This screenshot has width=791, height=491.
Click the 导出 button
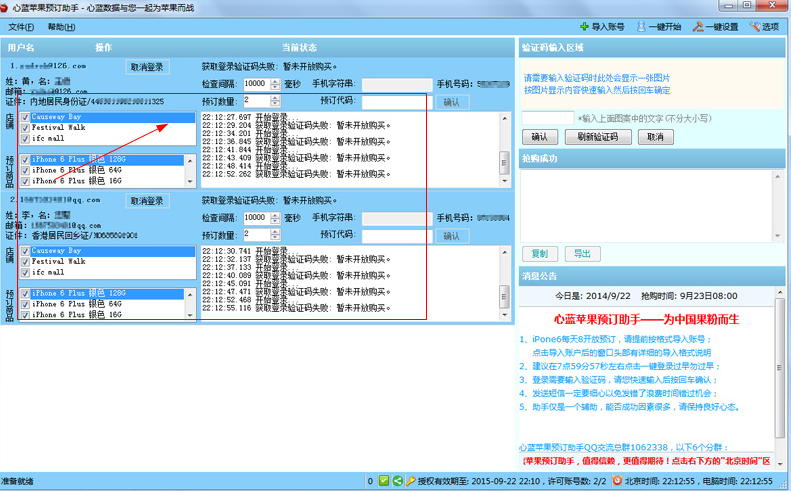click(x=583, y=254)
